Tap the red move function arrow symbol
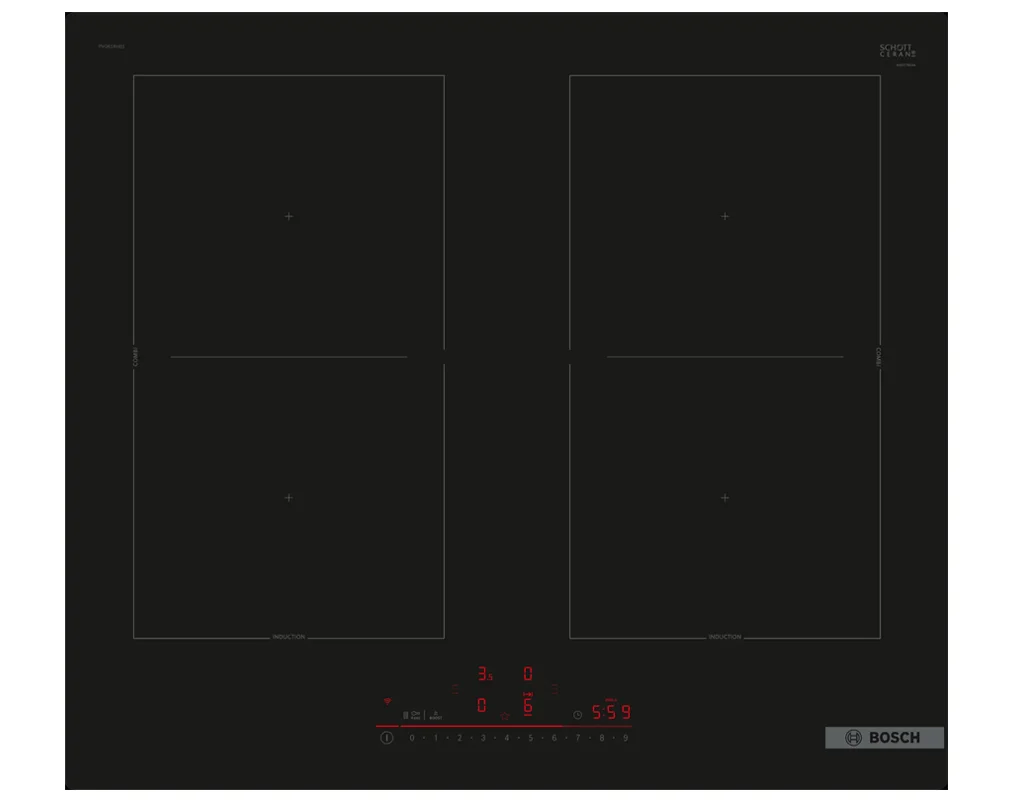Image resolution: width=1020 pixels, height=800 pixels. coord(528,694)
